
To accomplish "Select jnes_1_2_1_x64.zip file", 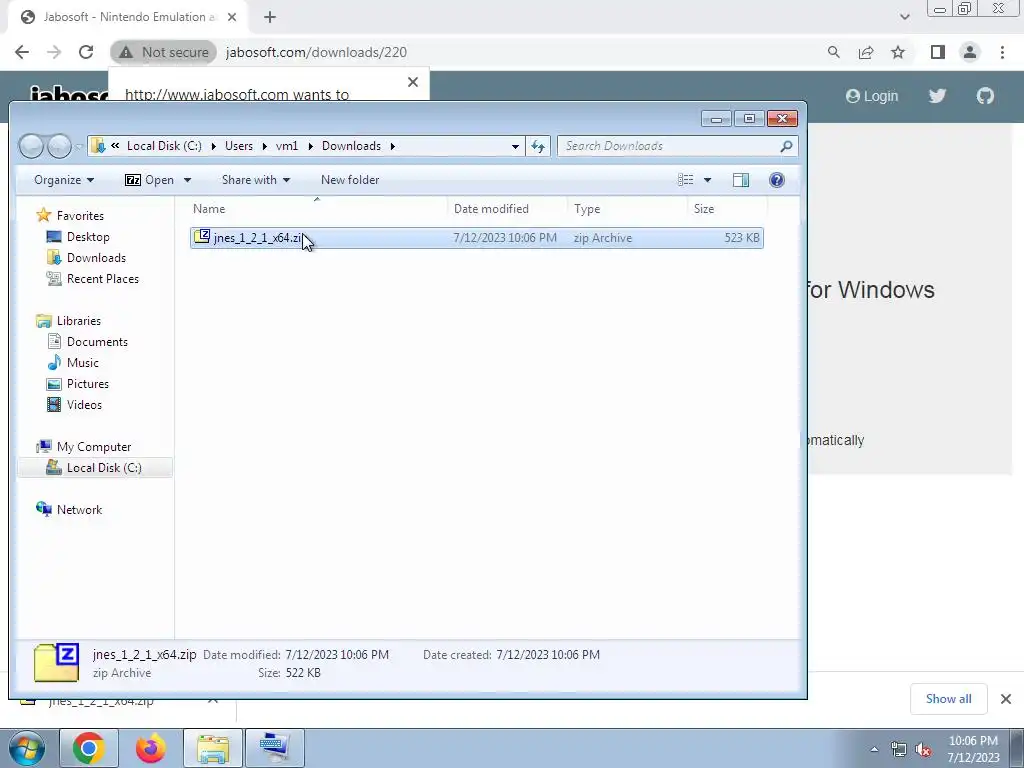I will click(477, 238).
